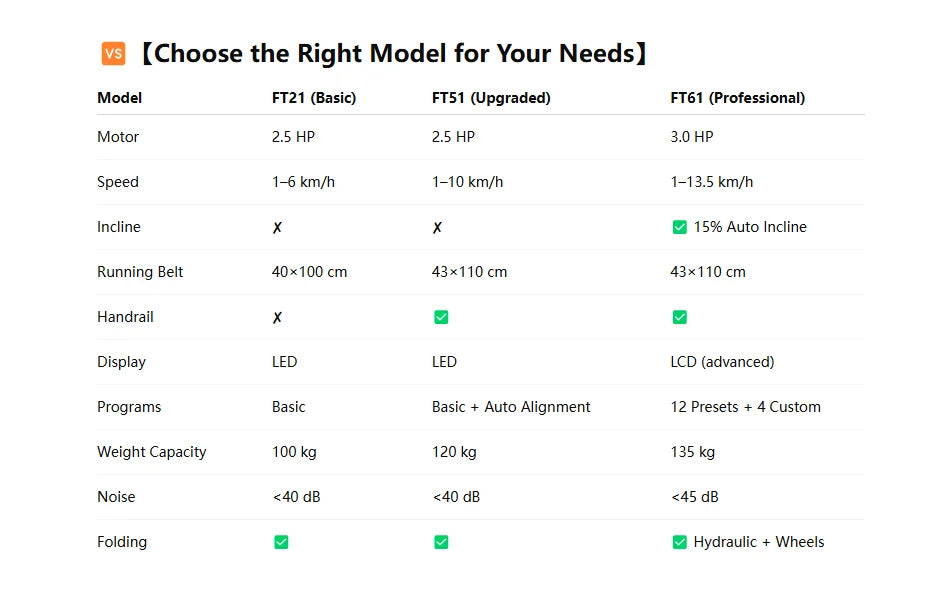Click the green check beside Hydraulic + Wheels
The height and width of the screenshot is (607, 929).
680,542
